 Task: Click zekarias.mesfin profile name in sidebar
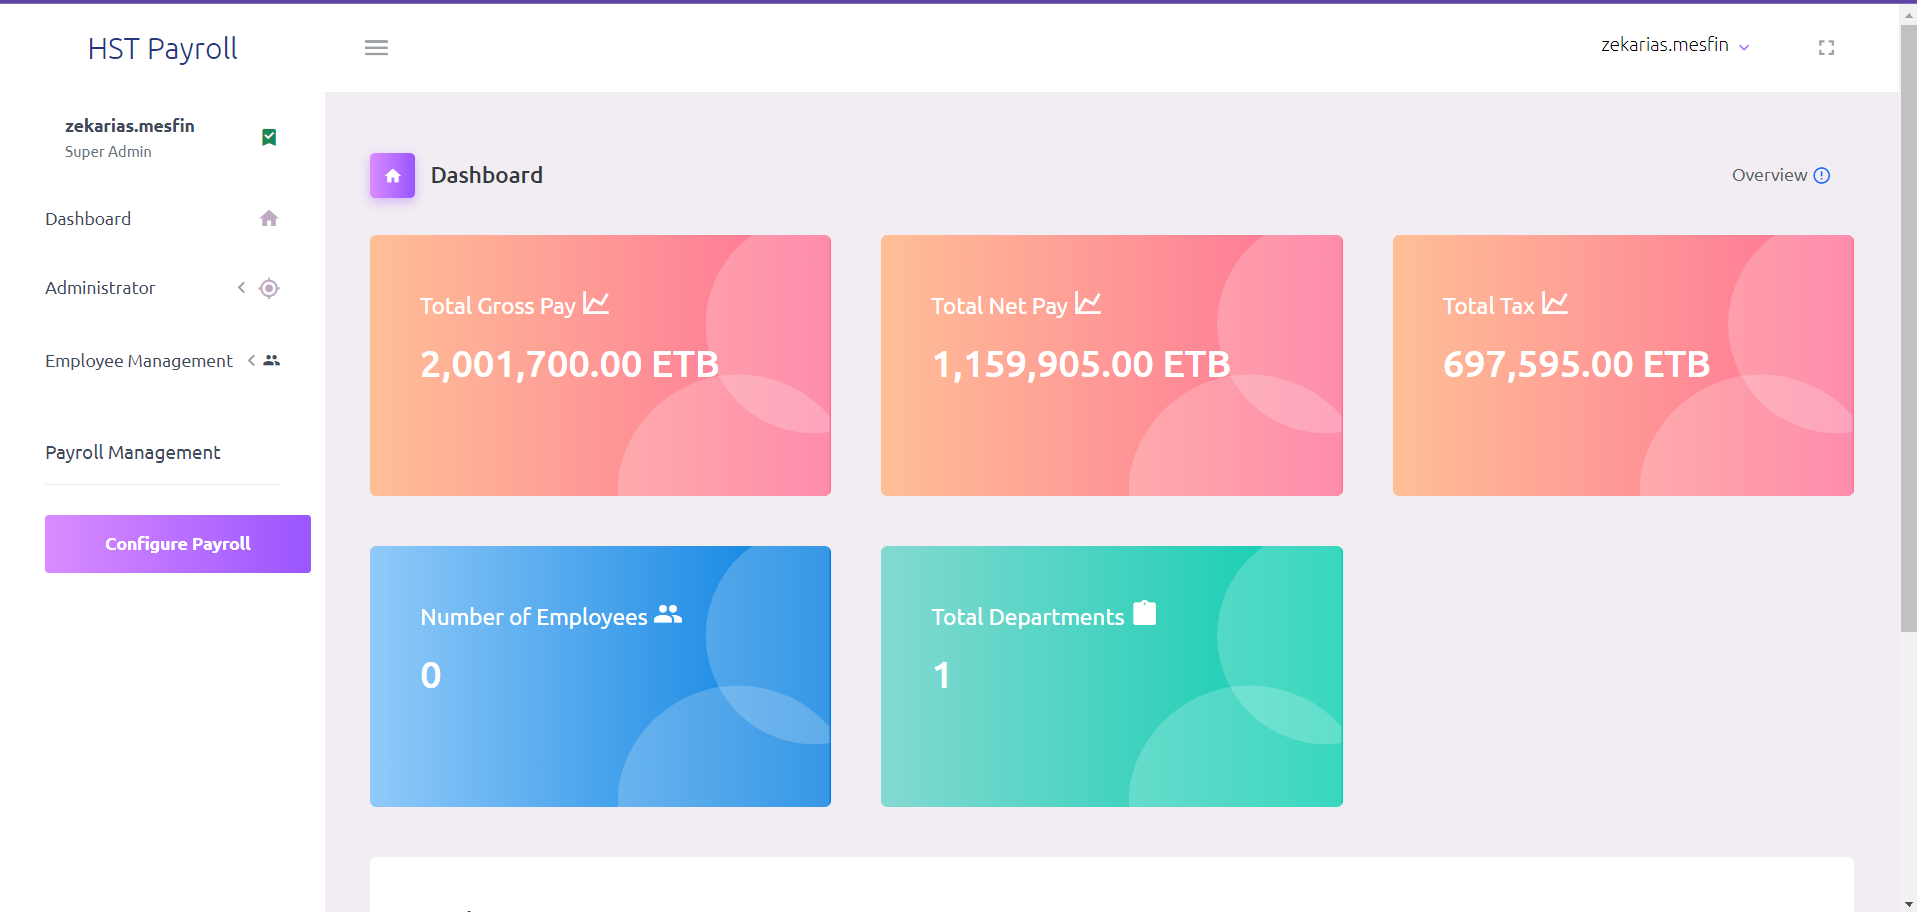pos(130,126)
